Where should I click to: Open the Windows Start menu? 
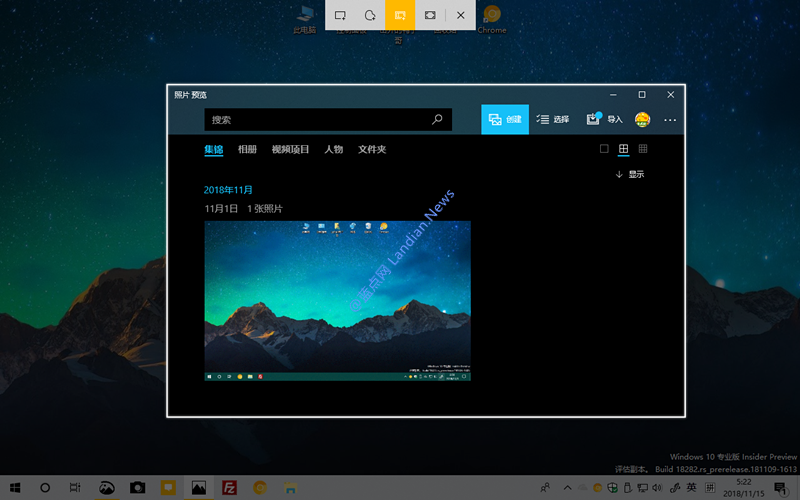point(15,488)
